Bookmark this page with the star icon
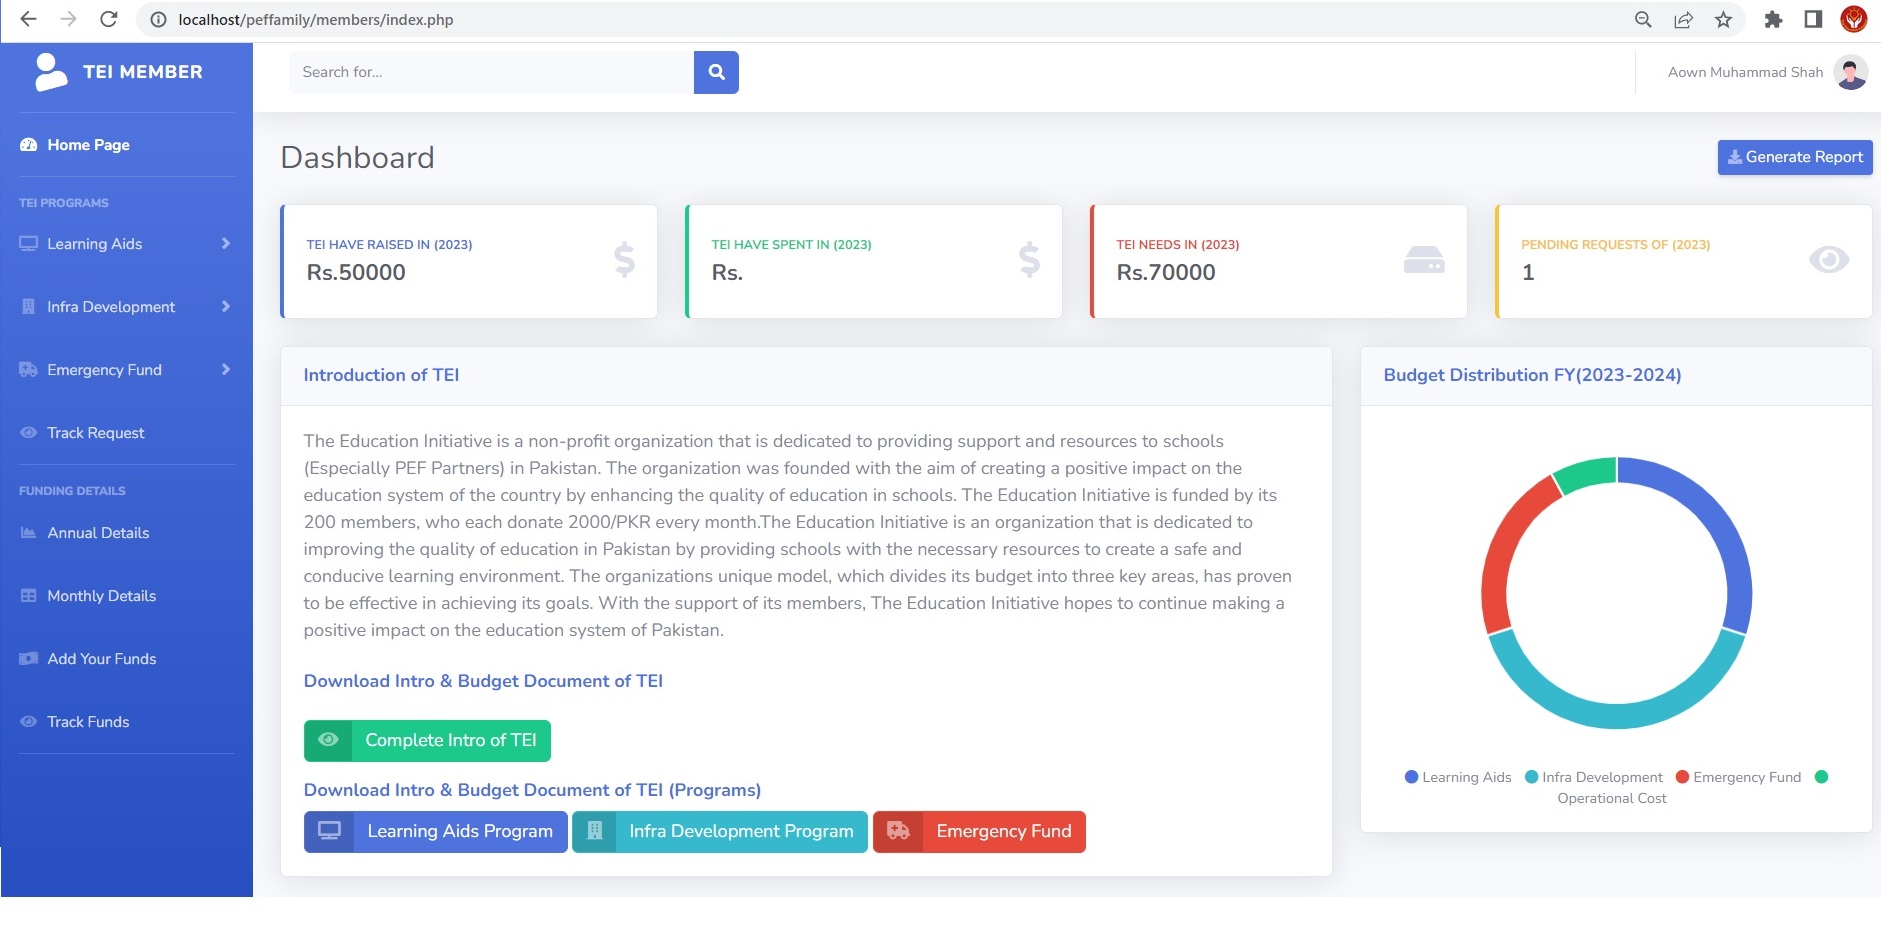Screen dimensions: 1904x943 click(1723, 19)
